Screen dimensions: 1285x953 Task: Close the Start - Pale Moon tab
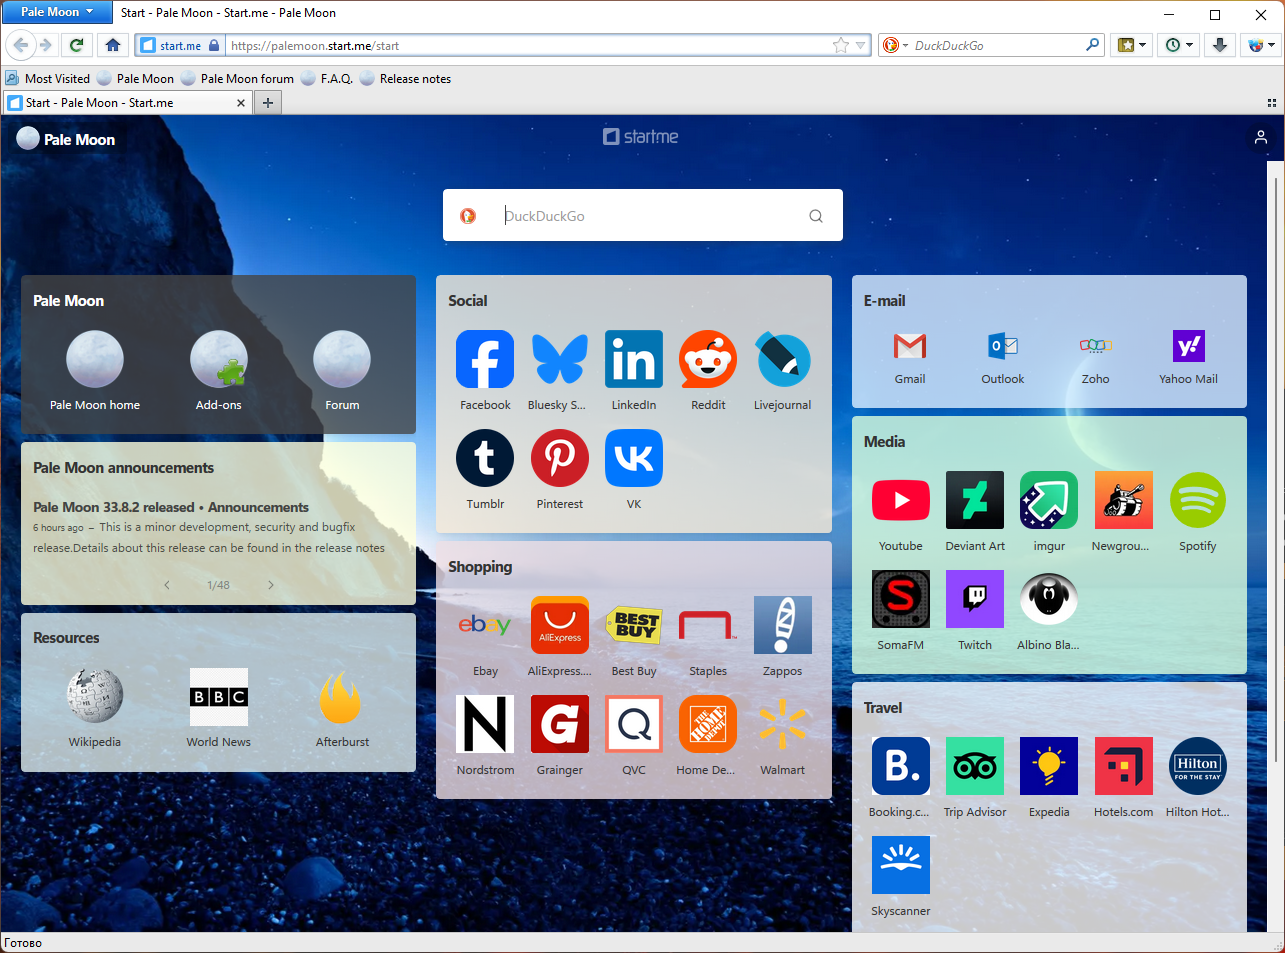(x=241, y=103)
